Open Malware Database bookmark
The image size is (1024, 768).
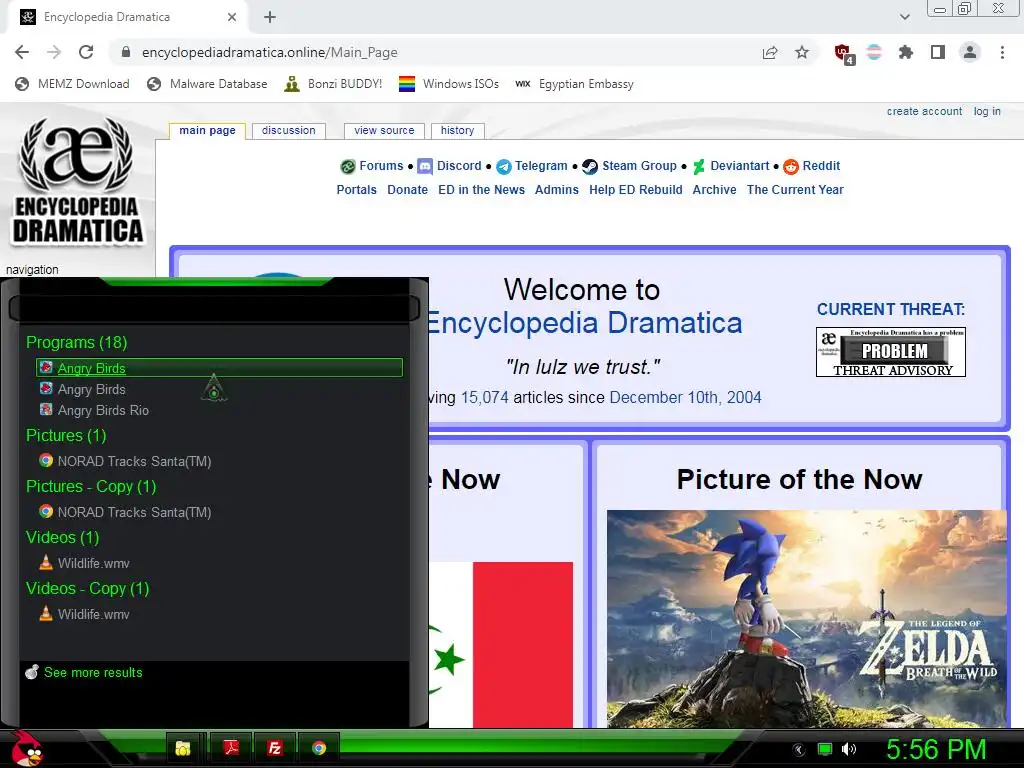click(208, 84)
